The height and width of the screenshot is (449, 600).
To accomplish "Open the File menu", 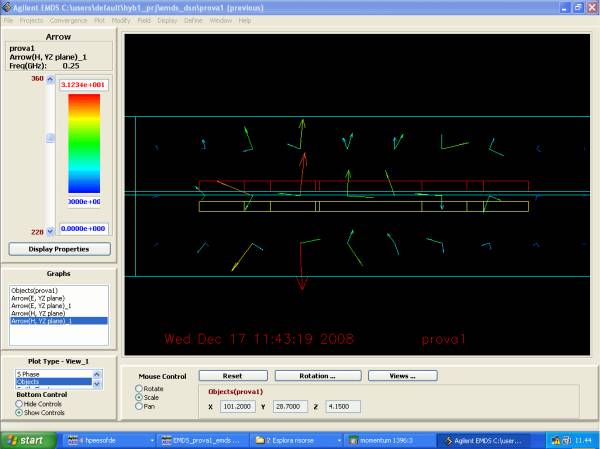I will [x=8, y=21].
